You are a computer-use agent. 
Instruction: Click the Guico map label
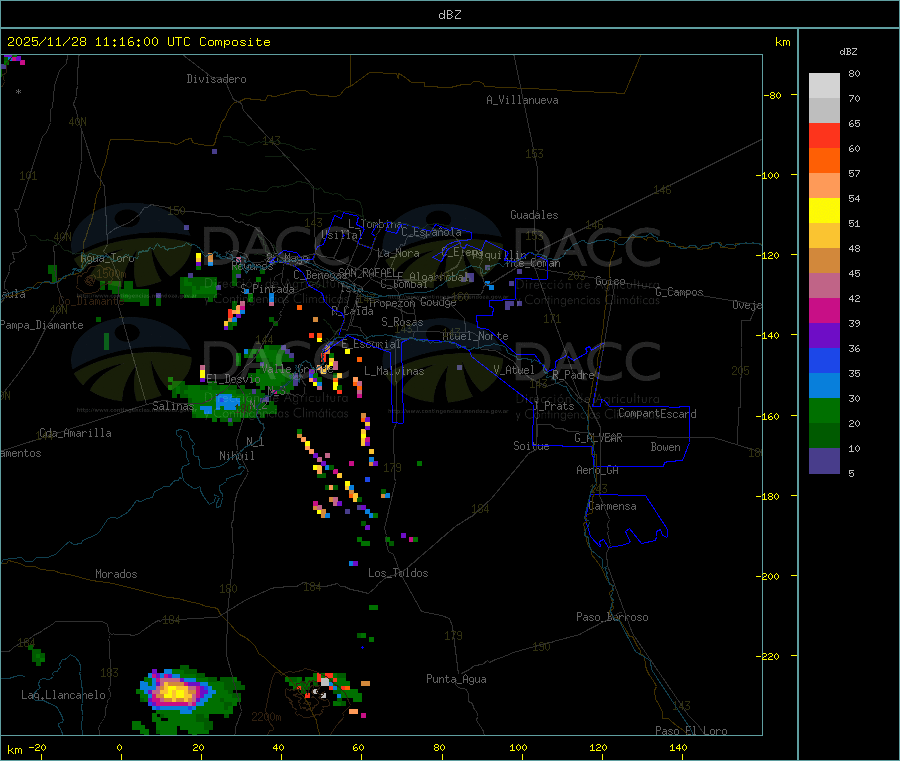pyautogui.click(x=610, y=281)
